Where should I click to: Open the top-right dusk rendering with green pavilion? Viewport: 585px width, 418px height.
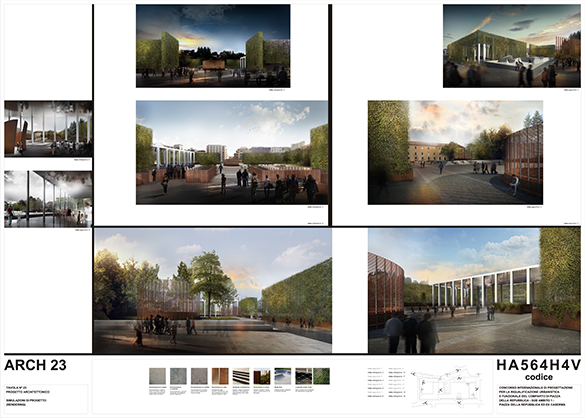[x=512, y=46]
